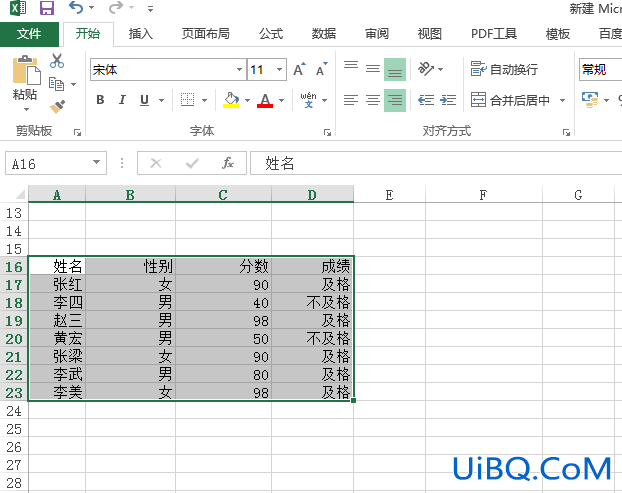The image size is (622, 493).
Task: Select row 24 header
Action: tap(14, 411)
